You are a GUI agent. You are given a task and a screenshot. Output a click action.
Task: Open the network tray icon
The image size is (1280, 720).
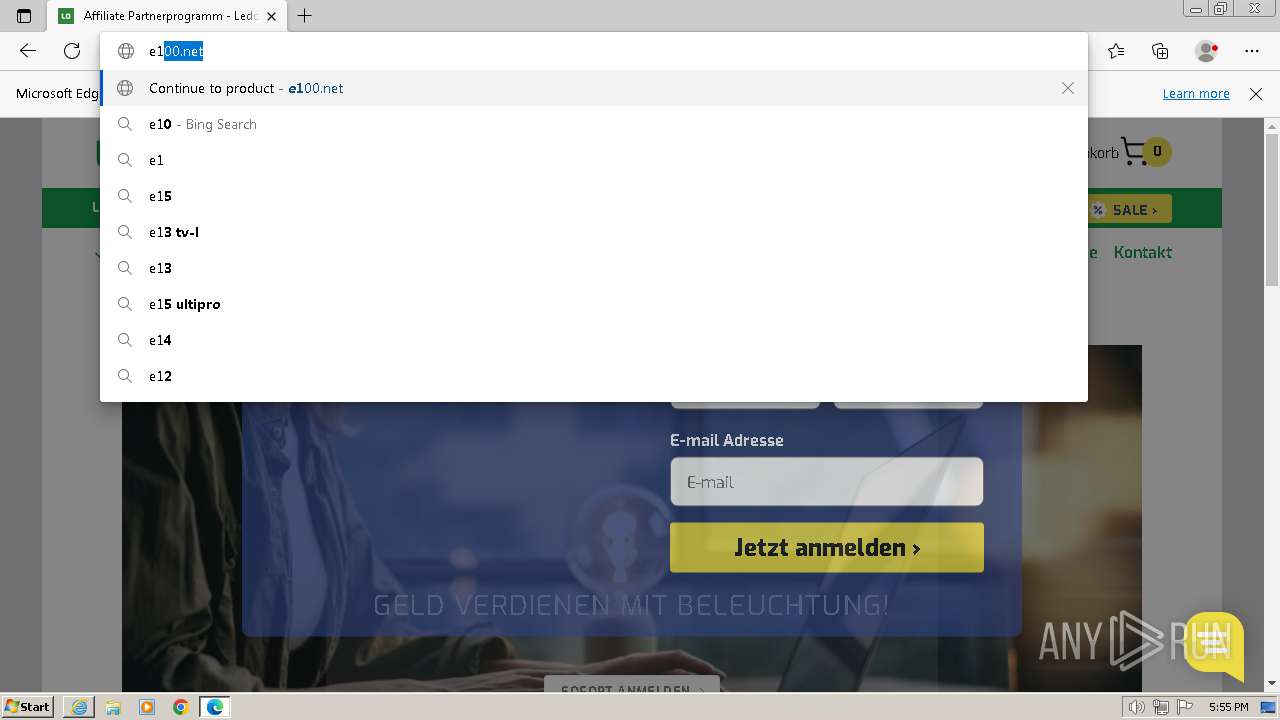[1160, 707]
